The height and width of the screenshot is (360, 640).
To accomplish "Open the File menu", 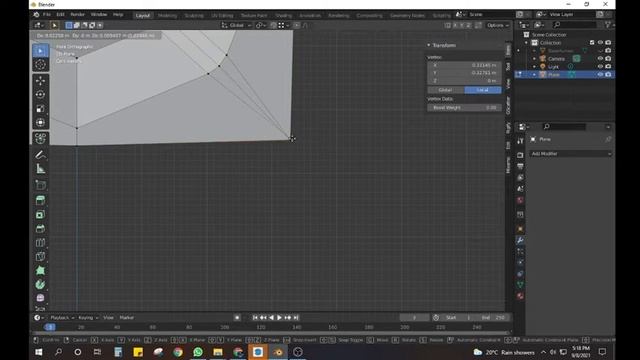I will pyautogui.click(x=47, y=15).
